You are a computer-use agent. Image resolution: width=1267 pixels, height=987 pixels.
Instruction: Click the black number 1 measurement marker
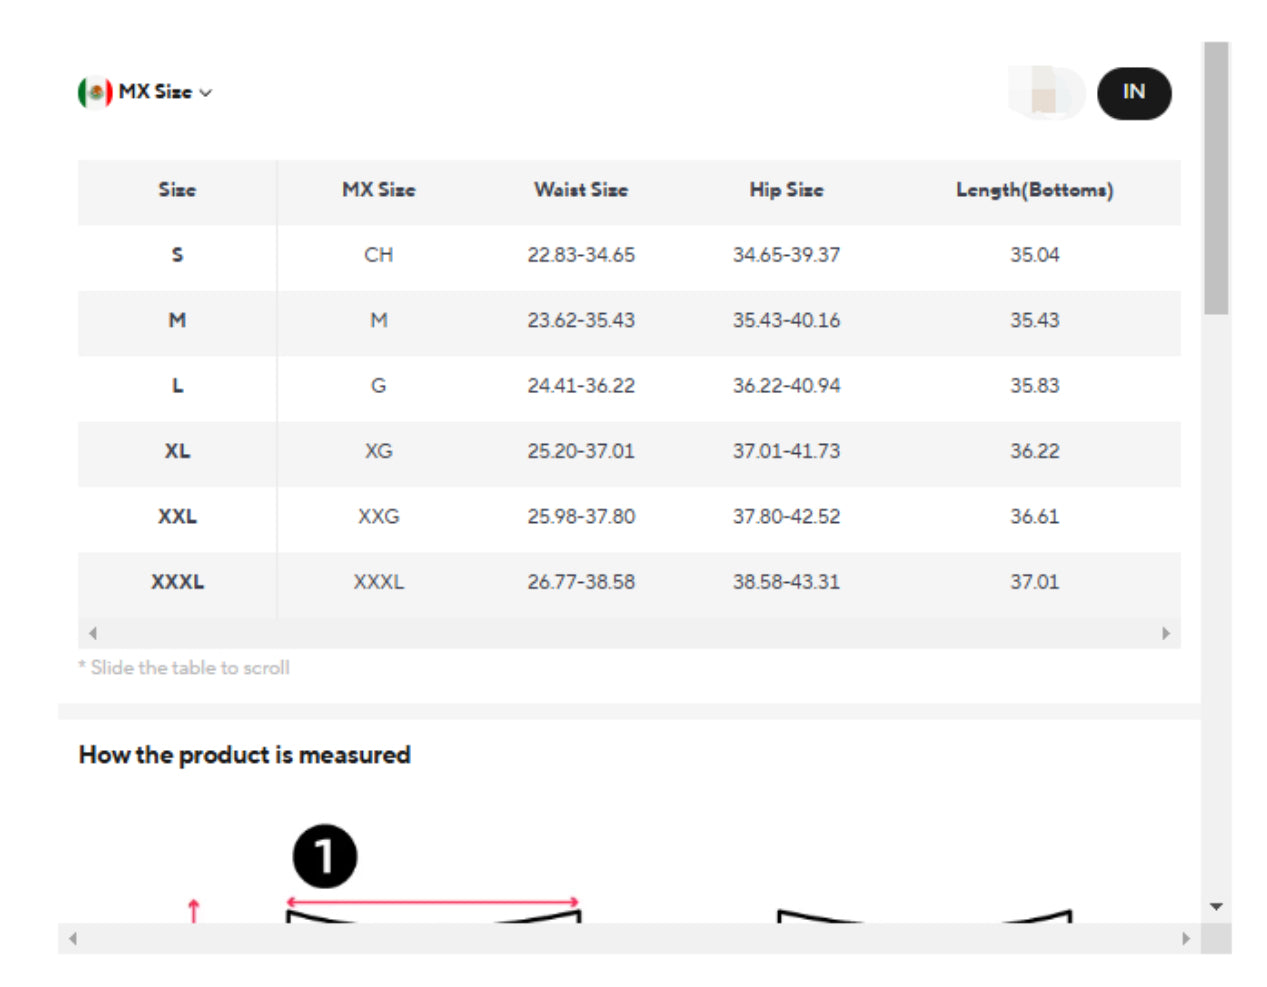click(x=324, y=856)
